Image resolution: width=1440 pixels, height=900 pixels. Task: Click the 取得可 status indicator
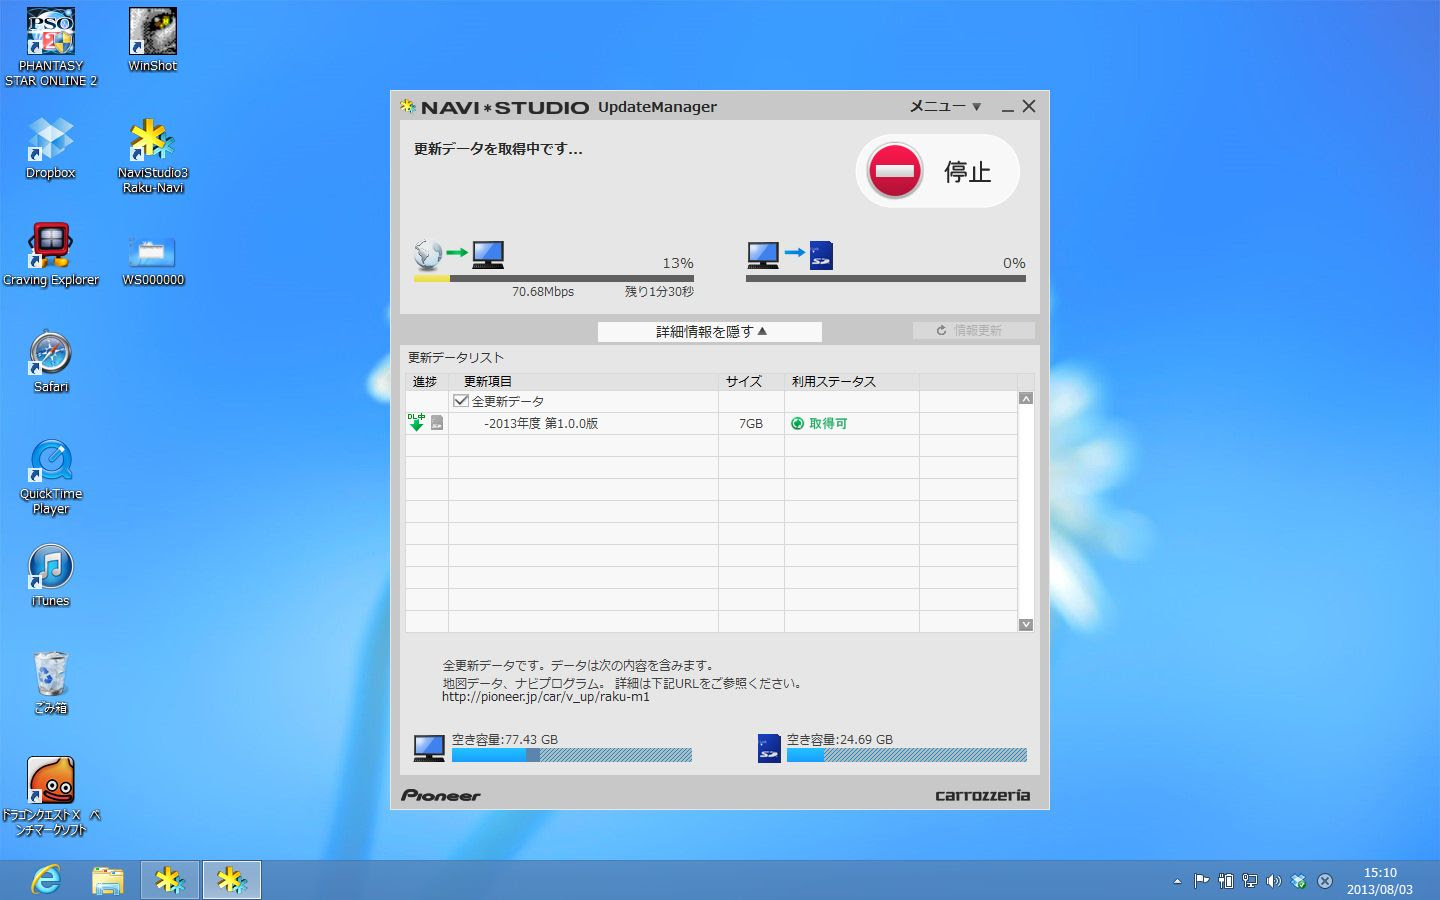coord(819,423)
